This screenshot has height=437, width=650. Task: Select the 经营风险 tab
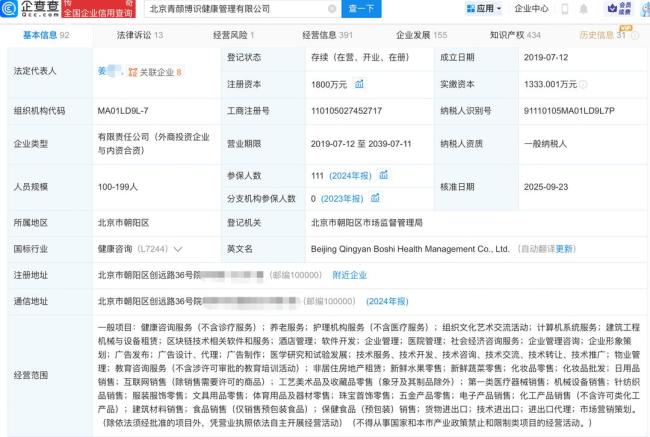(x=233, y=35)
